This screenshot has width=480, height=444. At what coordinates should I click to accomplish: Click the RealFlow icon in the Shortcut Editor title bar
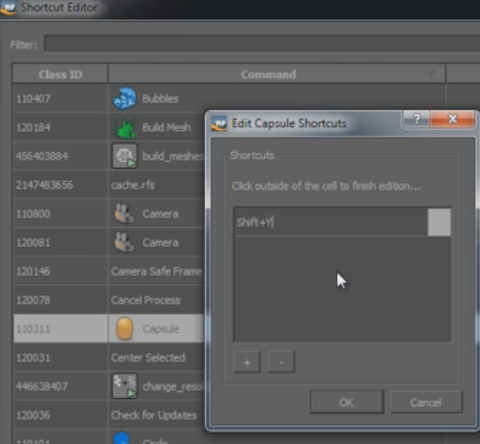[8, 7]
